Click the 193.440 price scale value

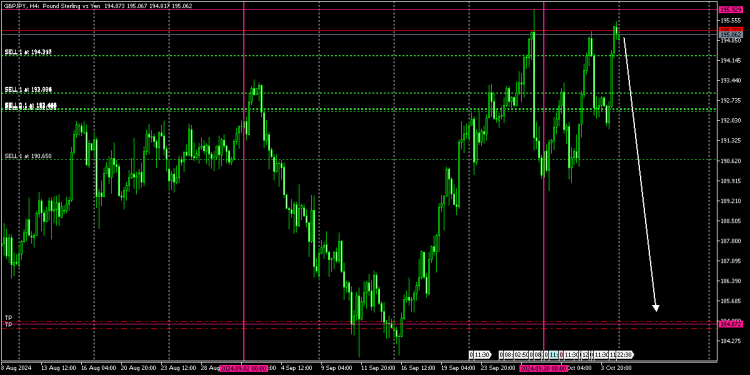730,80
